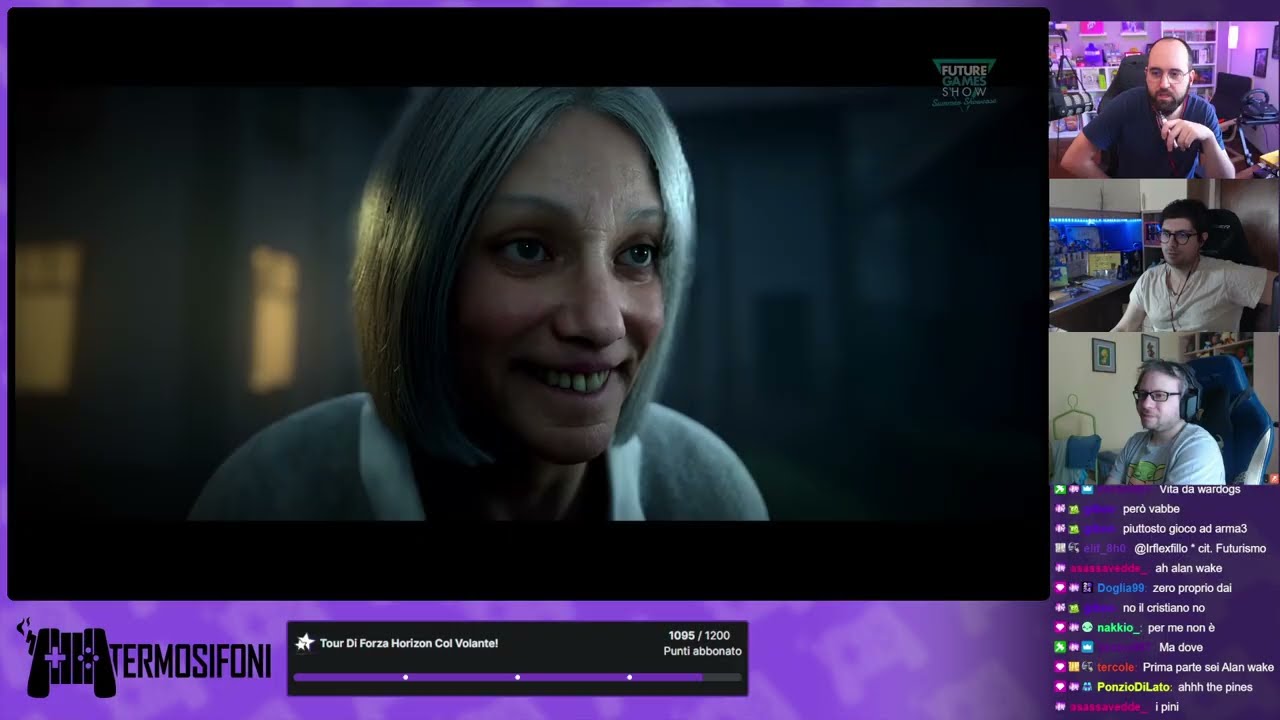Click the "Ma dove" chat message

pos(1182,648)
